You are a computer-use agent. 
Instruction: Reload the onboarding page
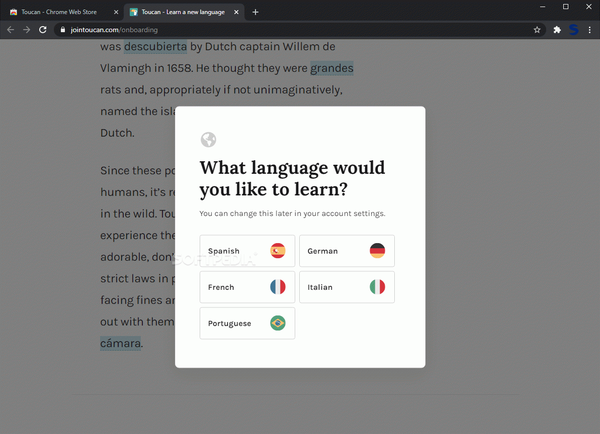pyautogui.click(x=43, y=30)
